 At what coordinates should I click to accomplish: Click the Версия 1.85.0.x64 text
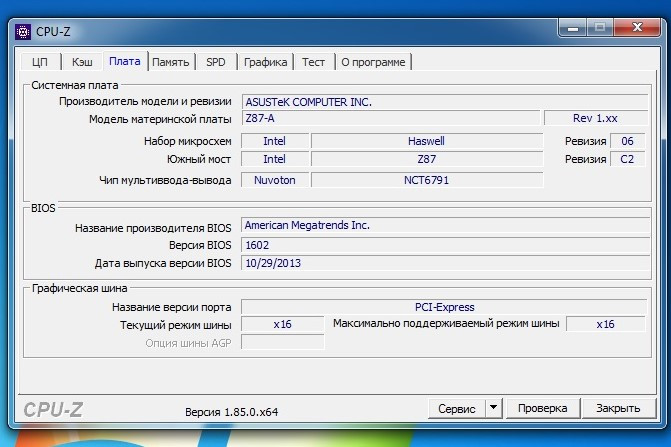point(232,412)
